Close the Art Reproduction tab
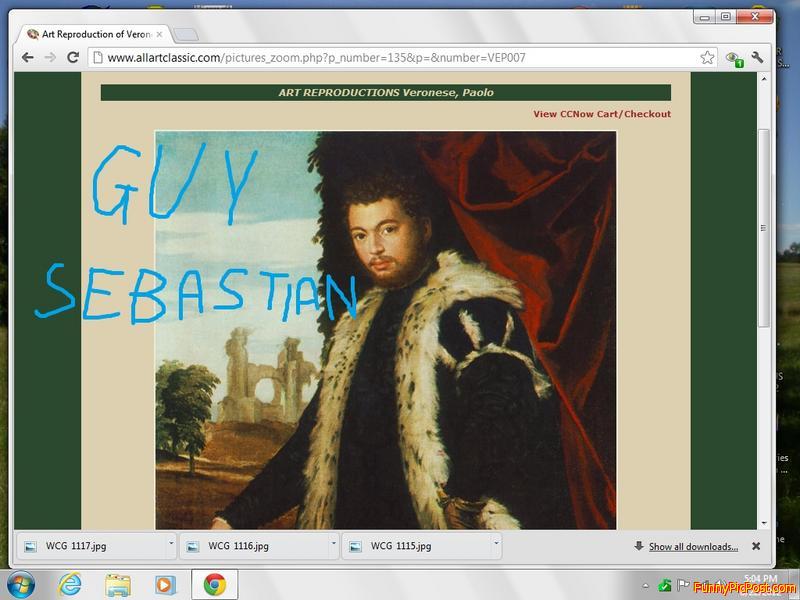This screenshot has height=600, width=800. point(159,35)
